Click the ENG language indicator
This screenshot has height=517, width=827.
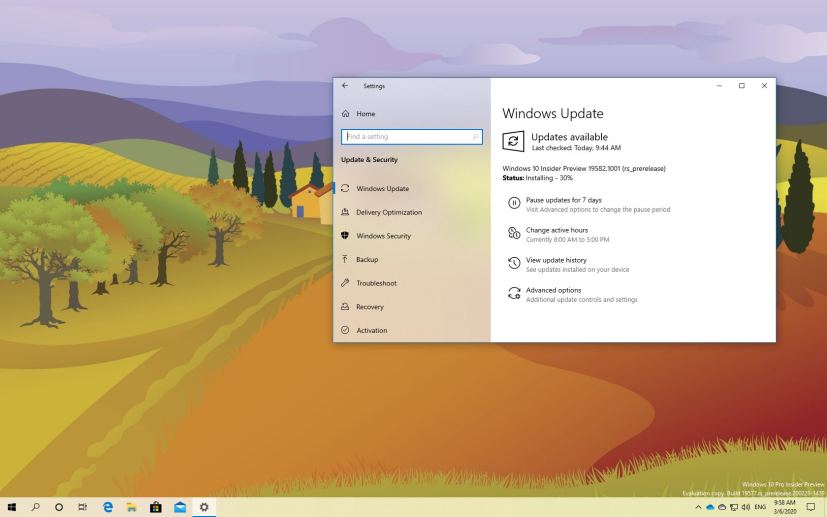[x=760, y=508]
